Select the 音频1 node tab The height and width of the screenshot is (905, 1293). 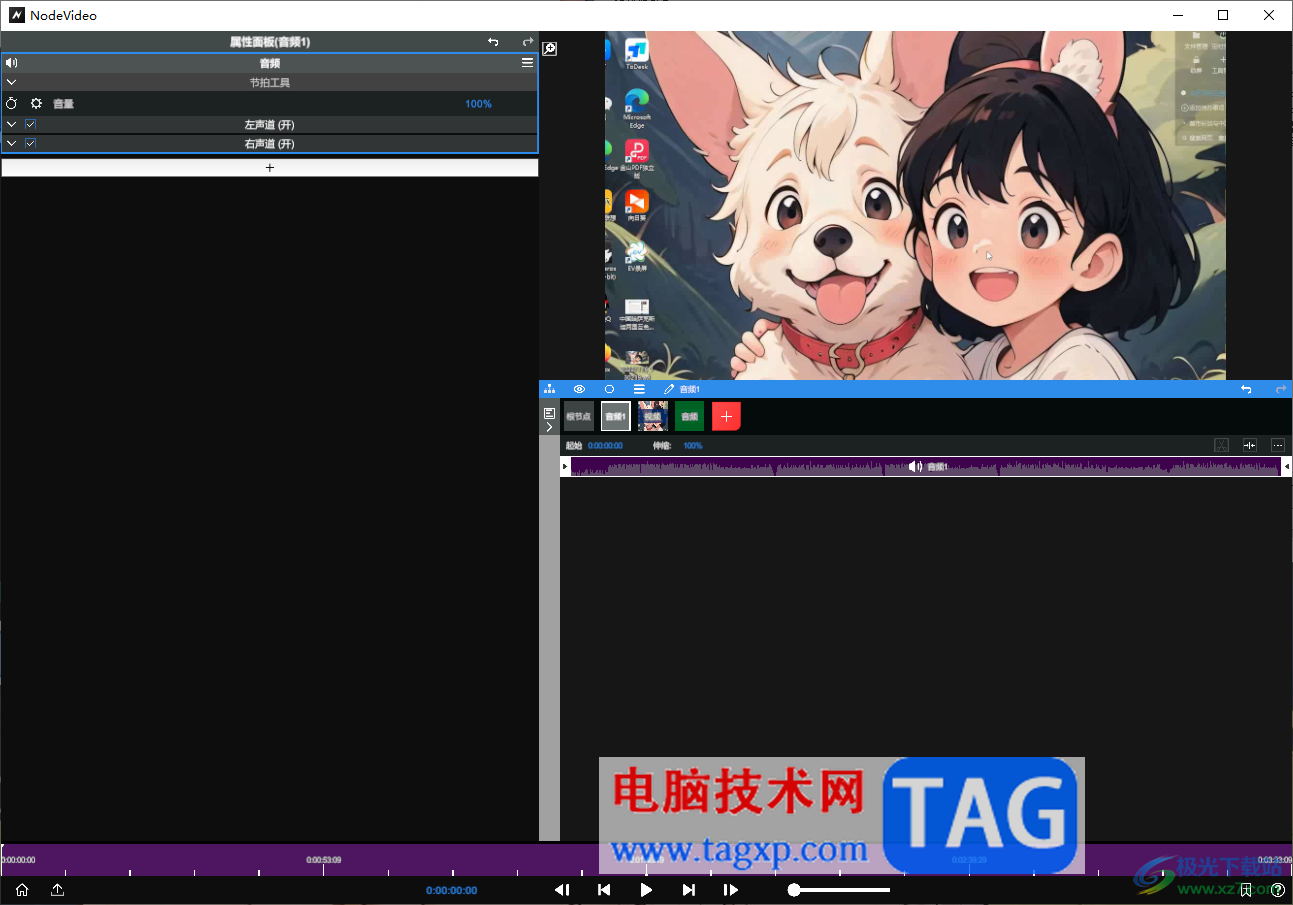tap(616, 416)
